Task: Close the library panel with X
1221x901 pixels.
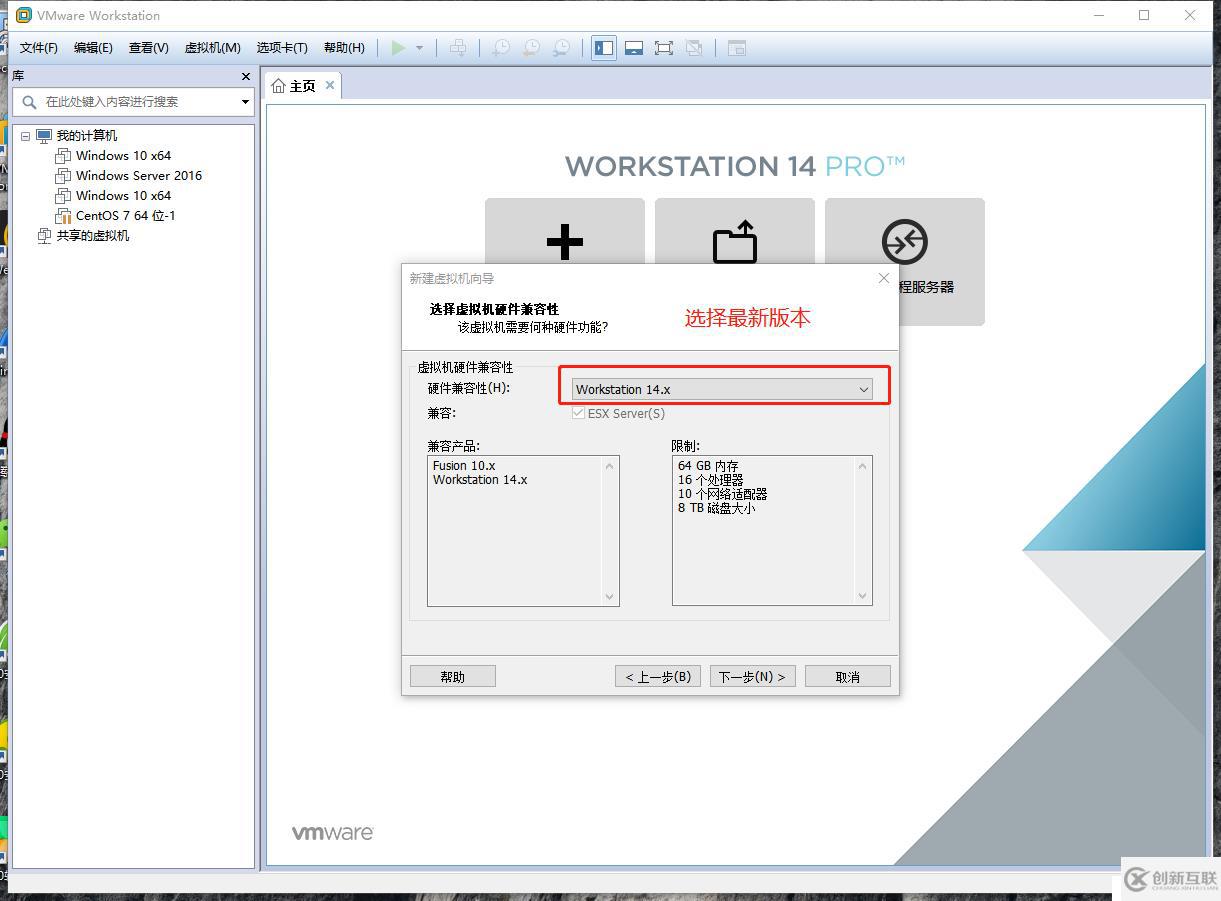Action: [246, 76]
